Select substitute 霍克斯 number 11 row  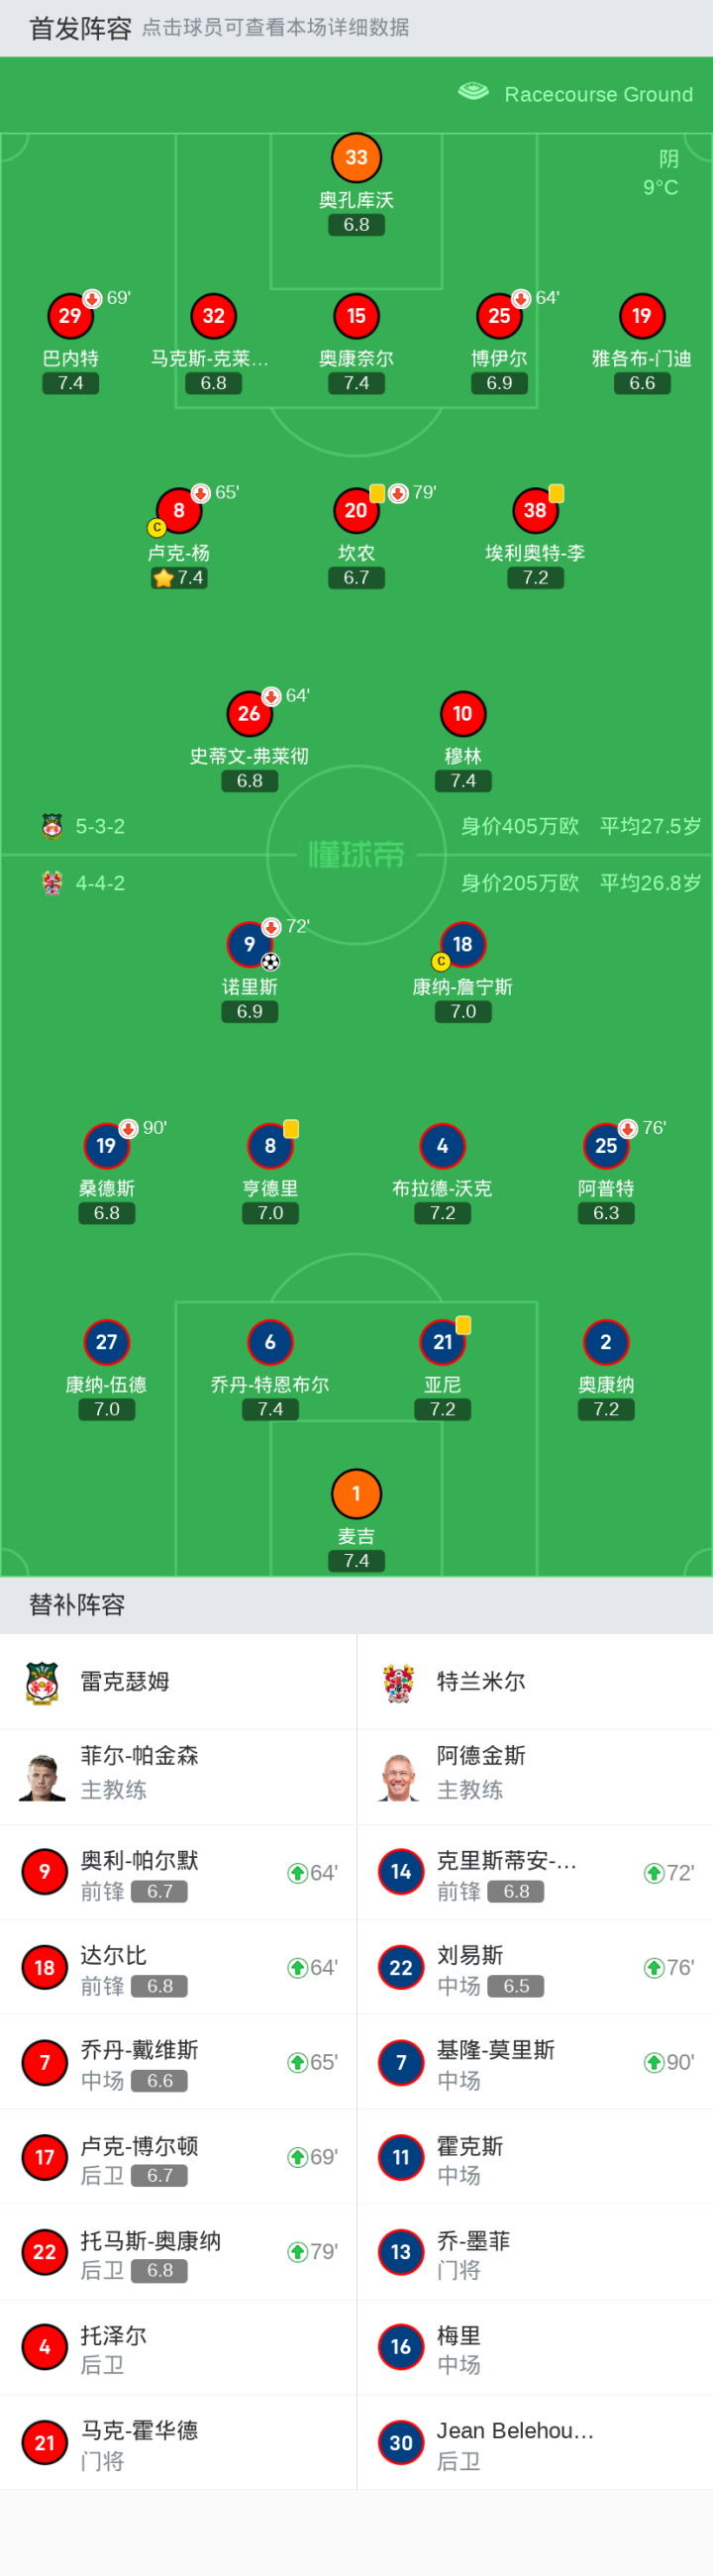pos(534,2158)
